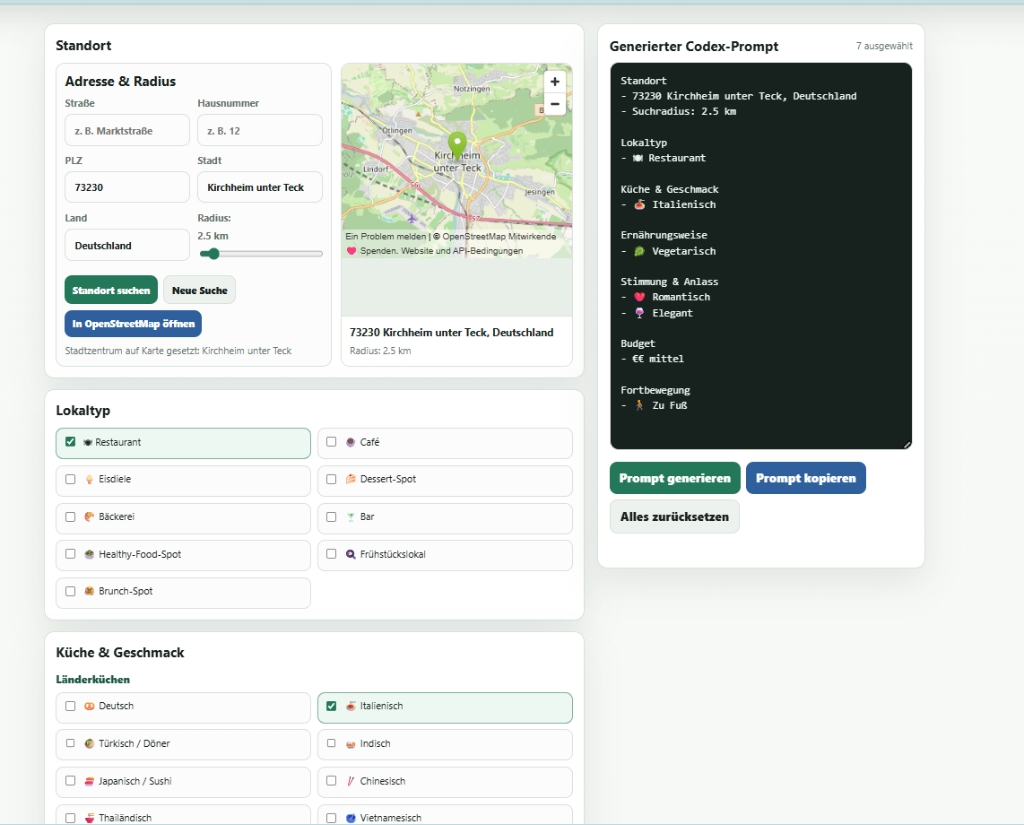
Task: Zoom out on the map with minus button
Action: point(554,104)
